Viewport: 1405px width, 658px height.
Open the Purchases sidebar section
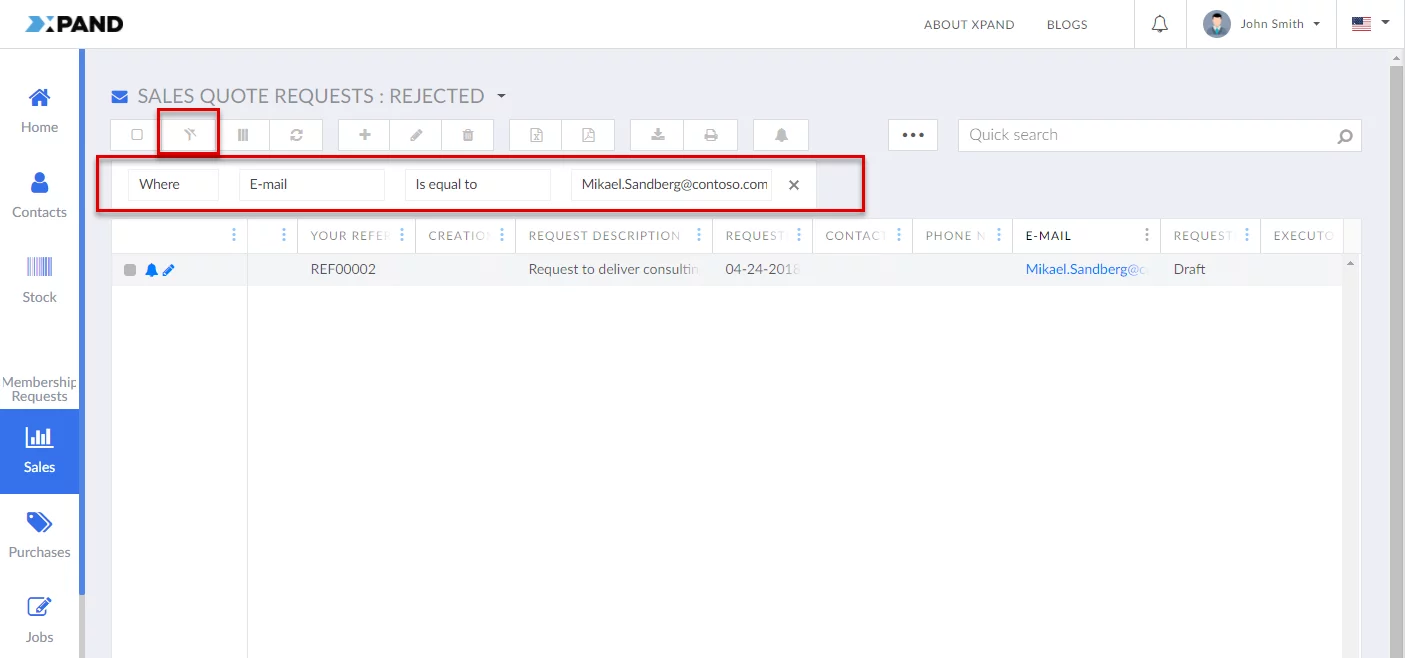39,535
